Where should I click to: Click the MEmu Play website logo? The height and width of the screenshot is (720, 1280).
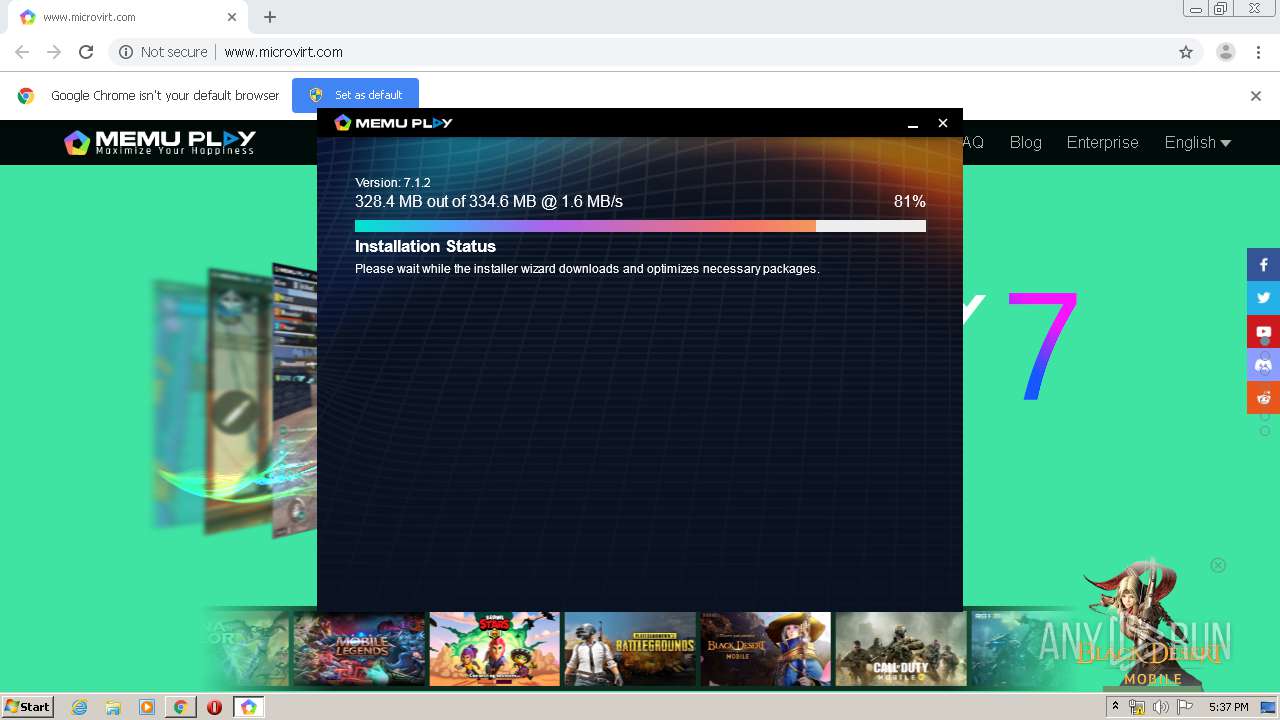click(160, 142)
